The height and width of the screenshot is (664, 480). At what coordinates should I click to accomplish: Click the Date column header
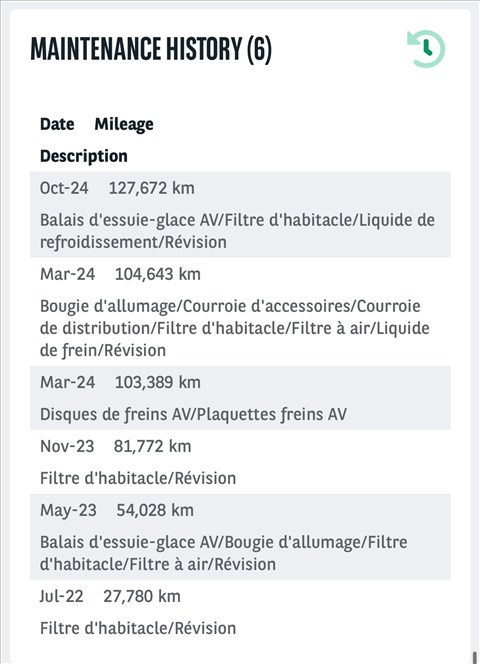(57, 124)
